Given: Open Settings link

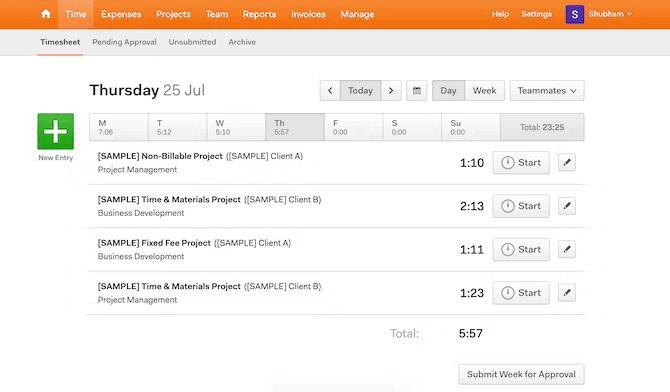Looking at the screenshot, I should point(536,14).
